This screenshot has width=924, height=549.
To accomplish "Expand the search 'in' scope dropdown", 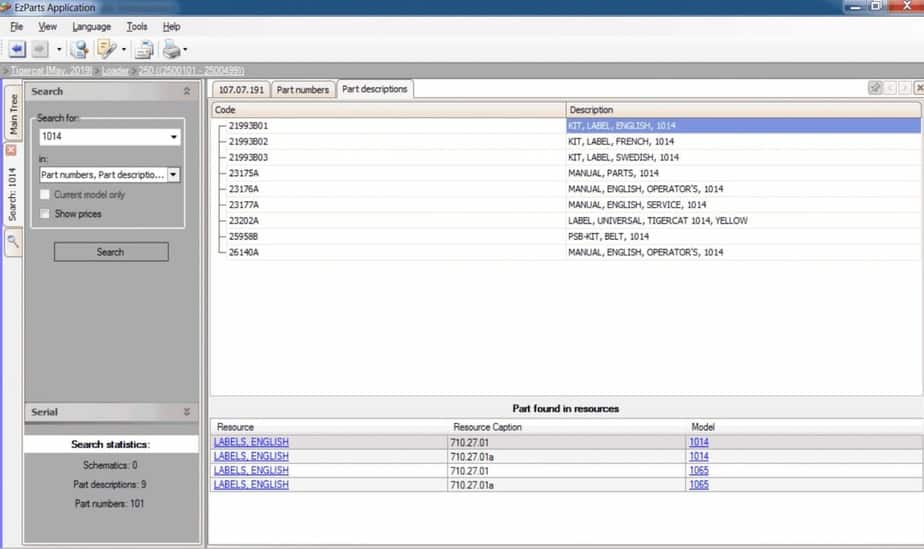I will (173, 175).
